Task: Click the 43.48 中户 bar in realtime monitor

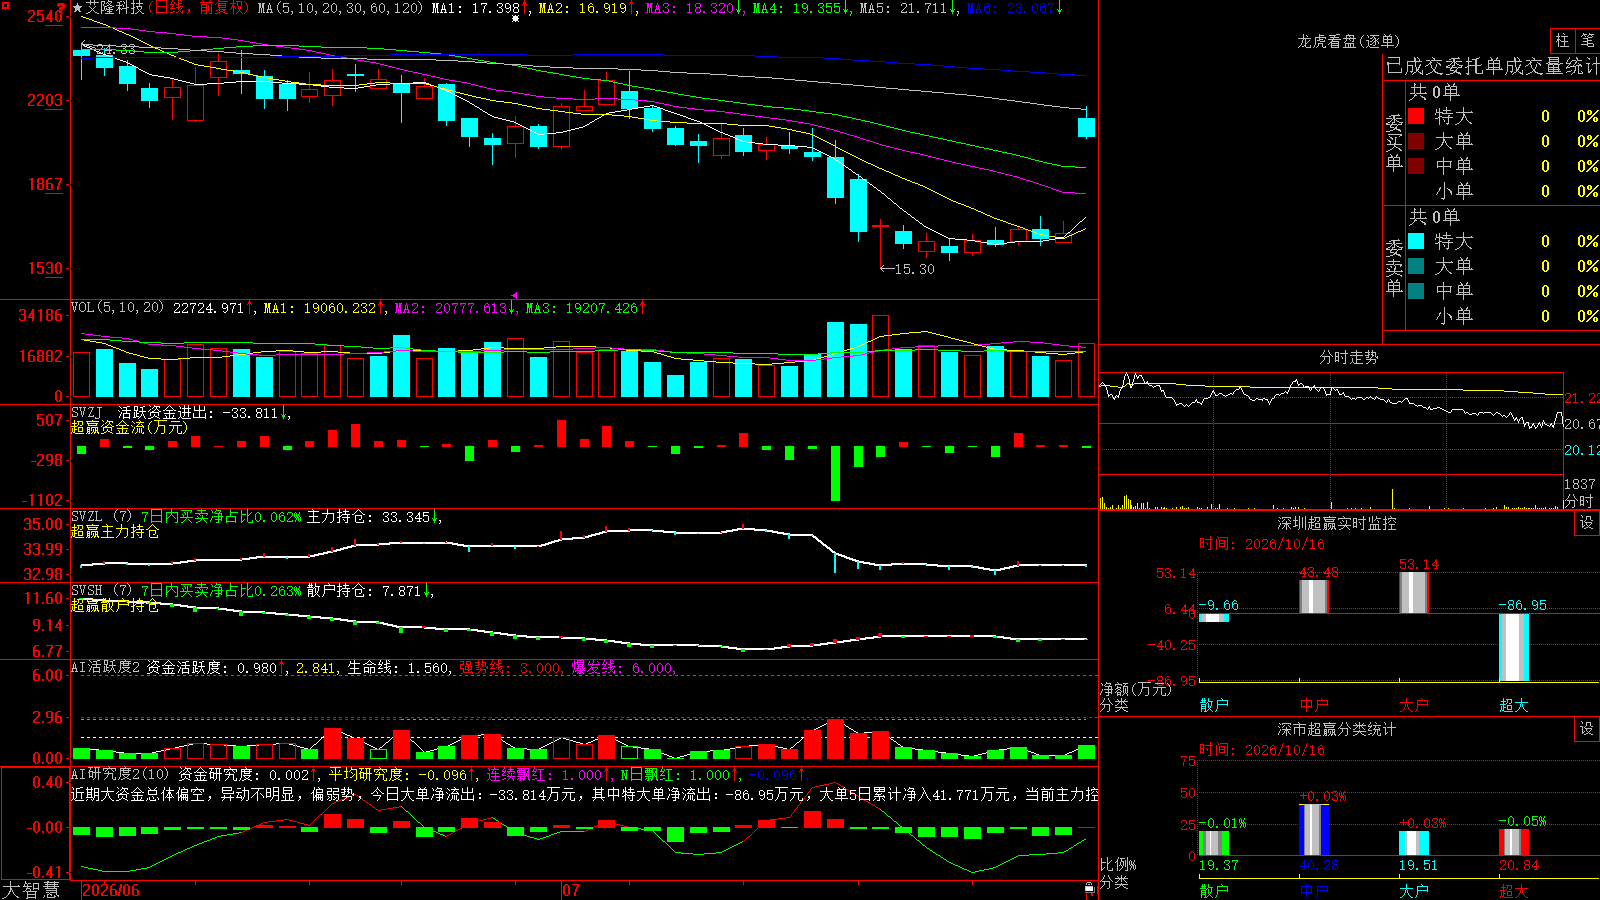Action: pyautogui.click(x=1314, y=596)
